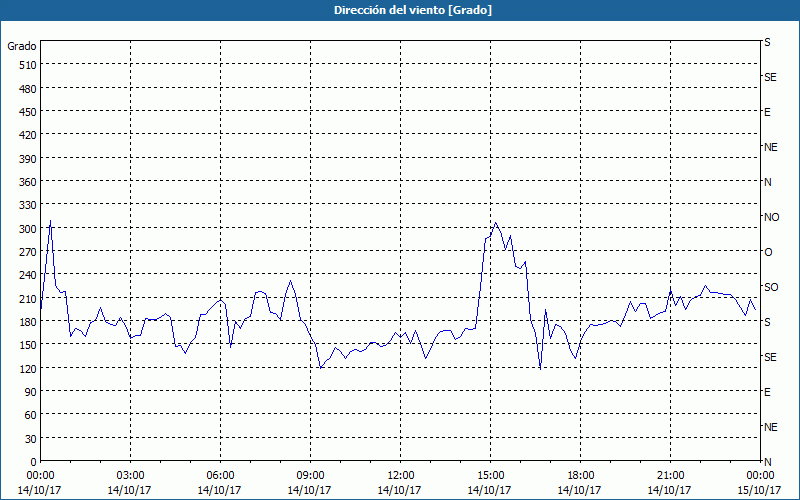
Task: Click the 'N' compass label at 360 level
Action: (767, 182)
